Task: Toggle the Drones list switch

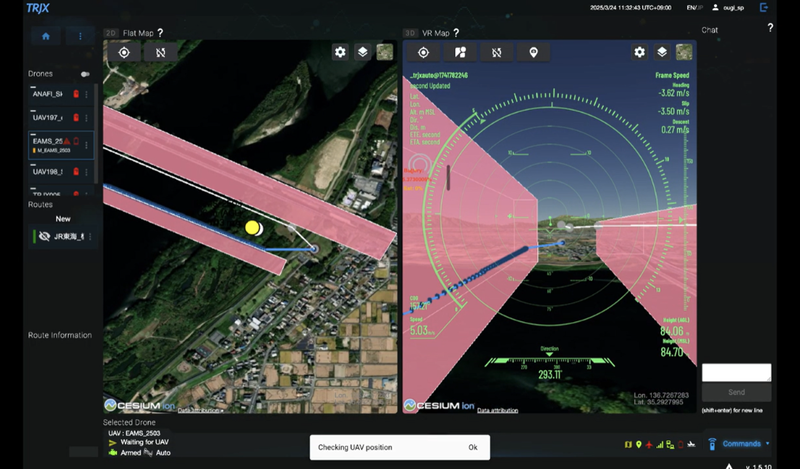Action: coord(85,74)
